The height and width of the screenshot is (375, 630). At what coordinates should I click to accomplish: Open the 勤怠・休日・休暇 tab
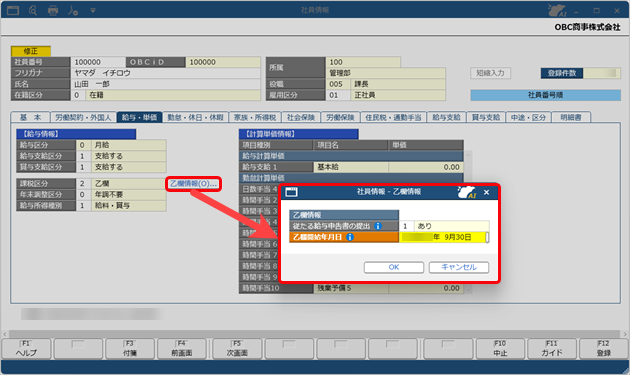pyautogui.click(x=195, y=117)
